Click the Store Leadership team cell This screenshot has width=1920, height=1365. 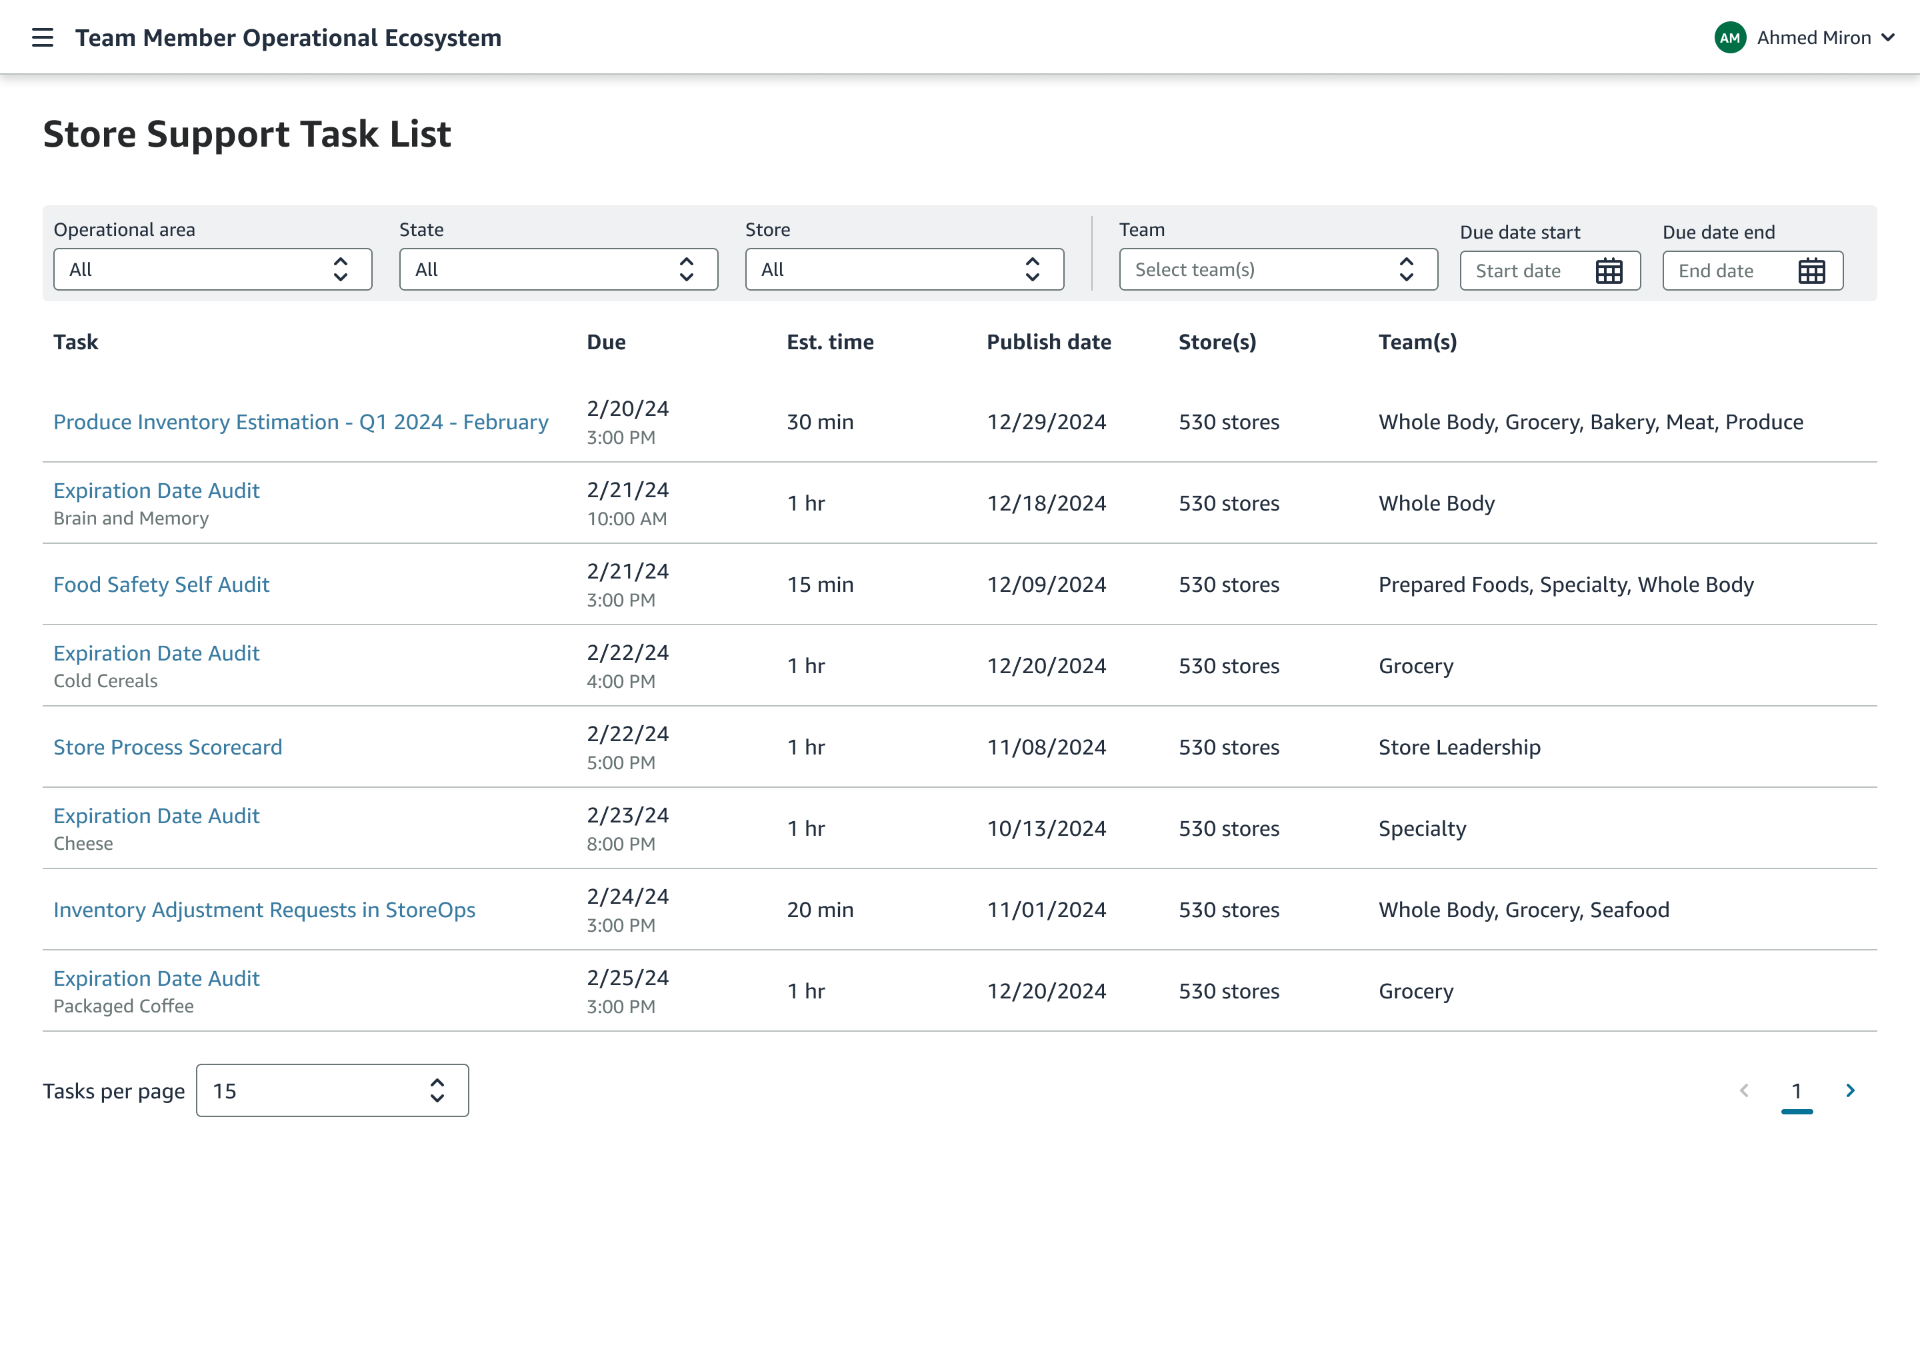click(1459, 748)
